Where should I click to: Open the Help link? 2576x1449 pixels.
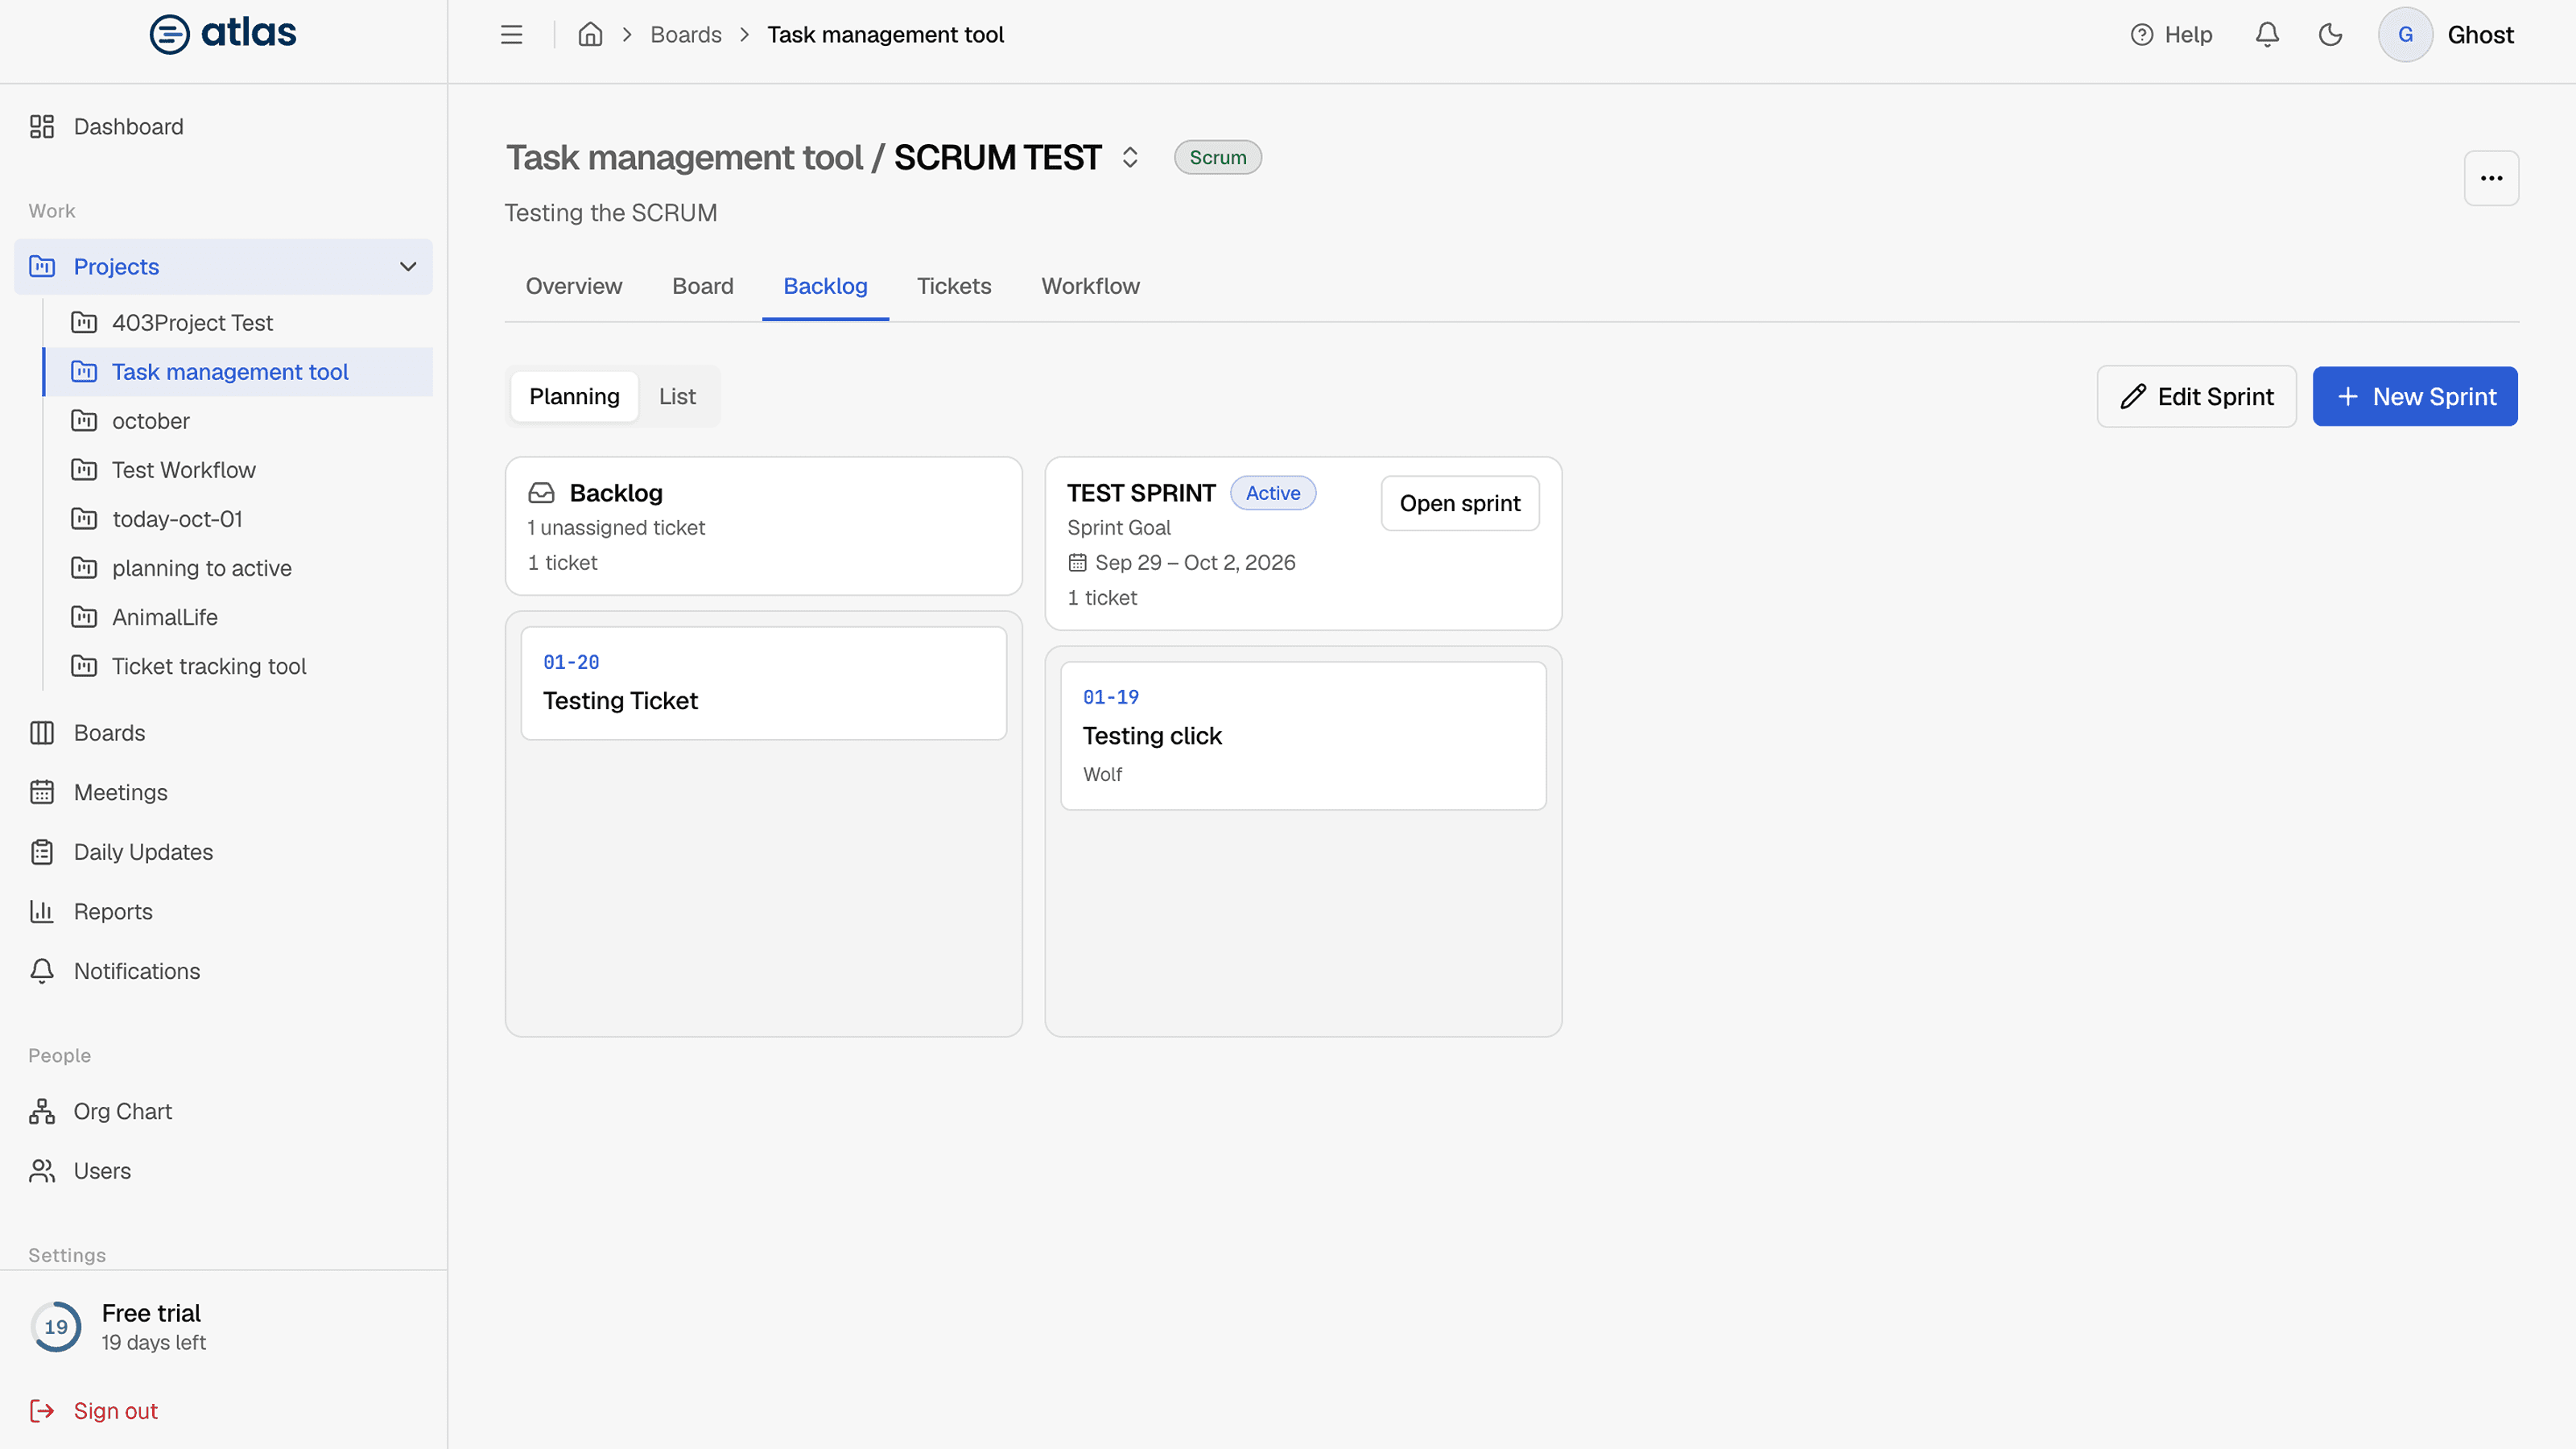pyautogui.click(x=2171, y=35)
